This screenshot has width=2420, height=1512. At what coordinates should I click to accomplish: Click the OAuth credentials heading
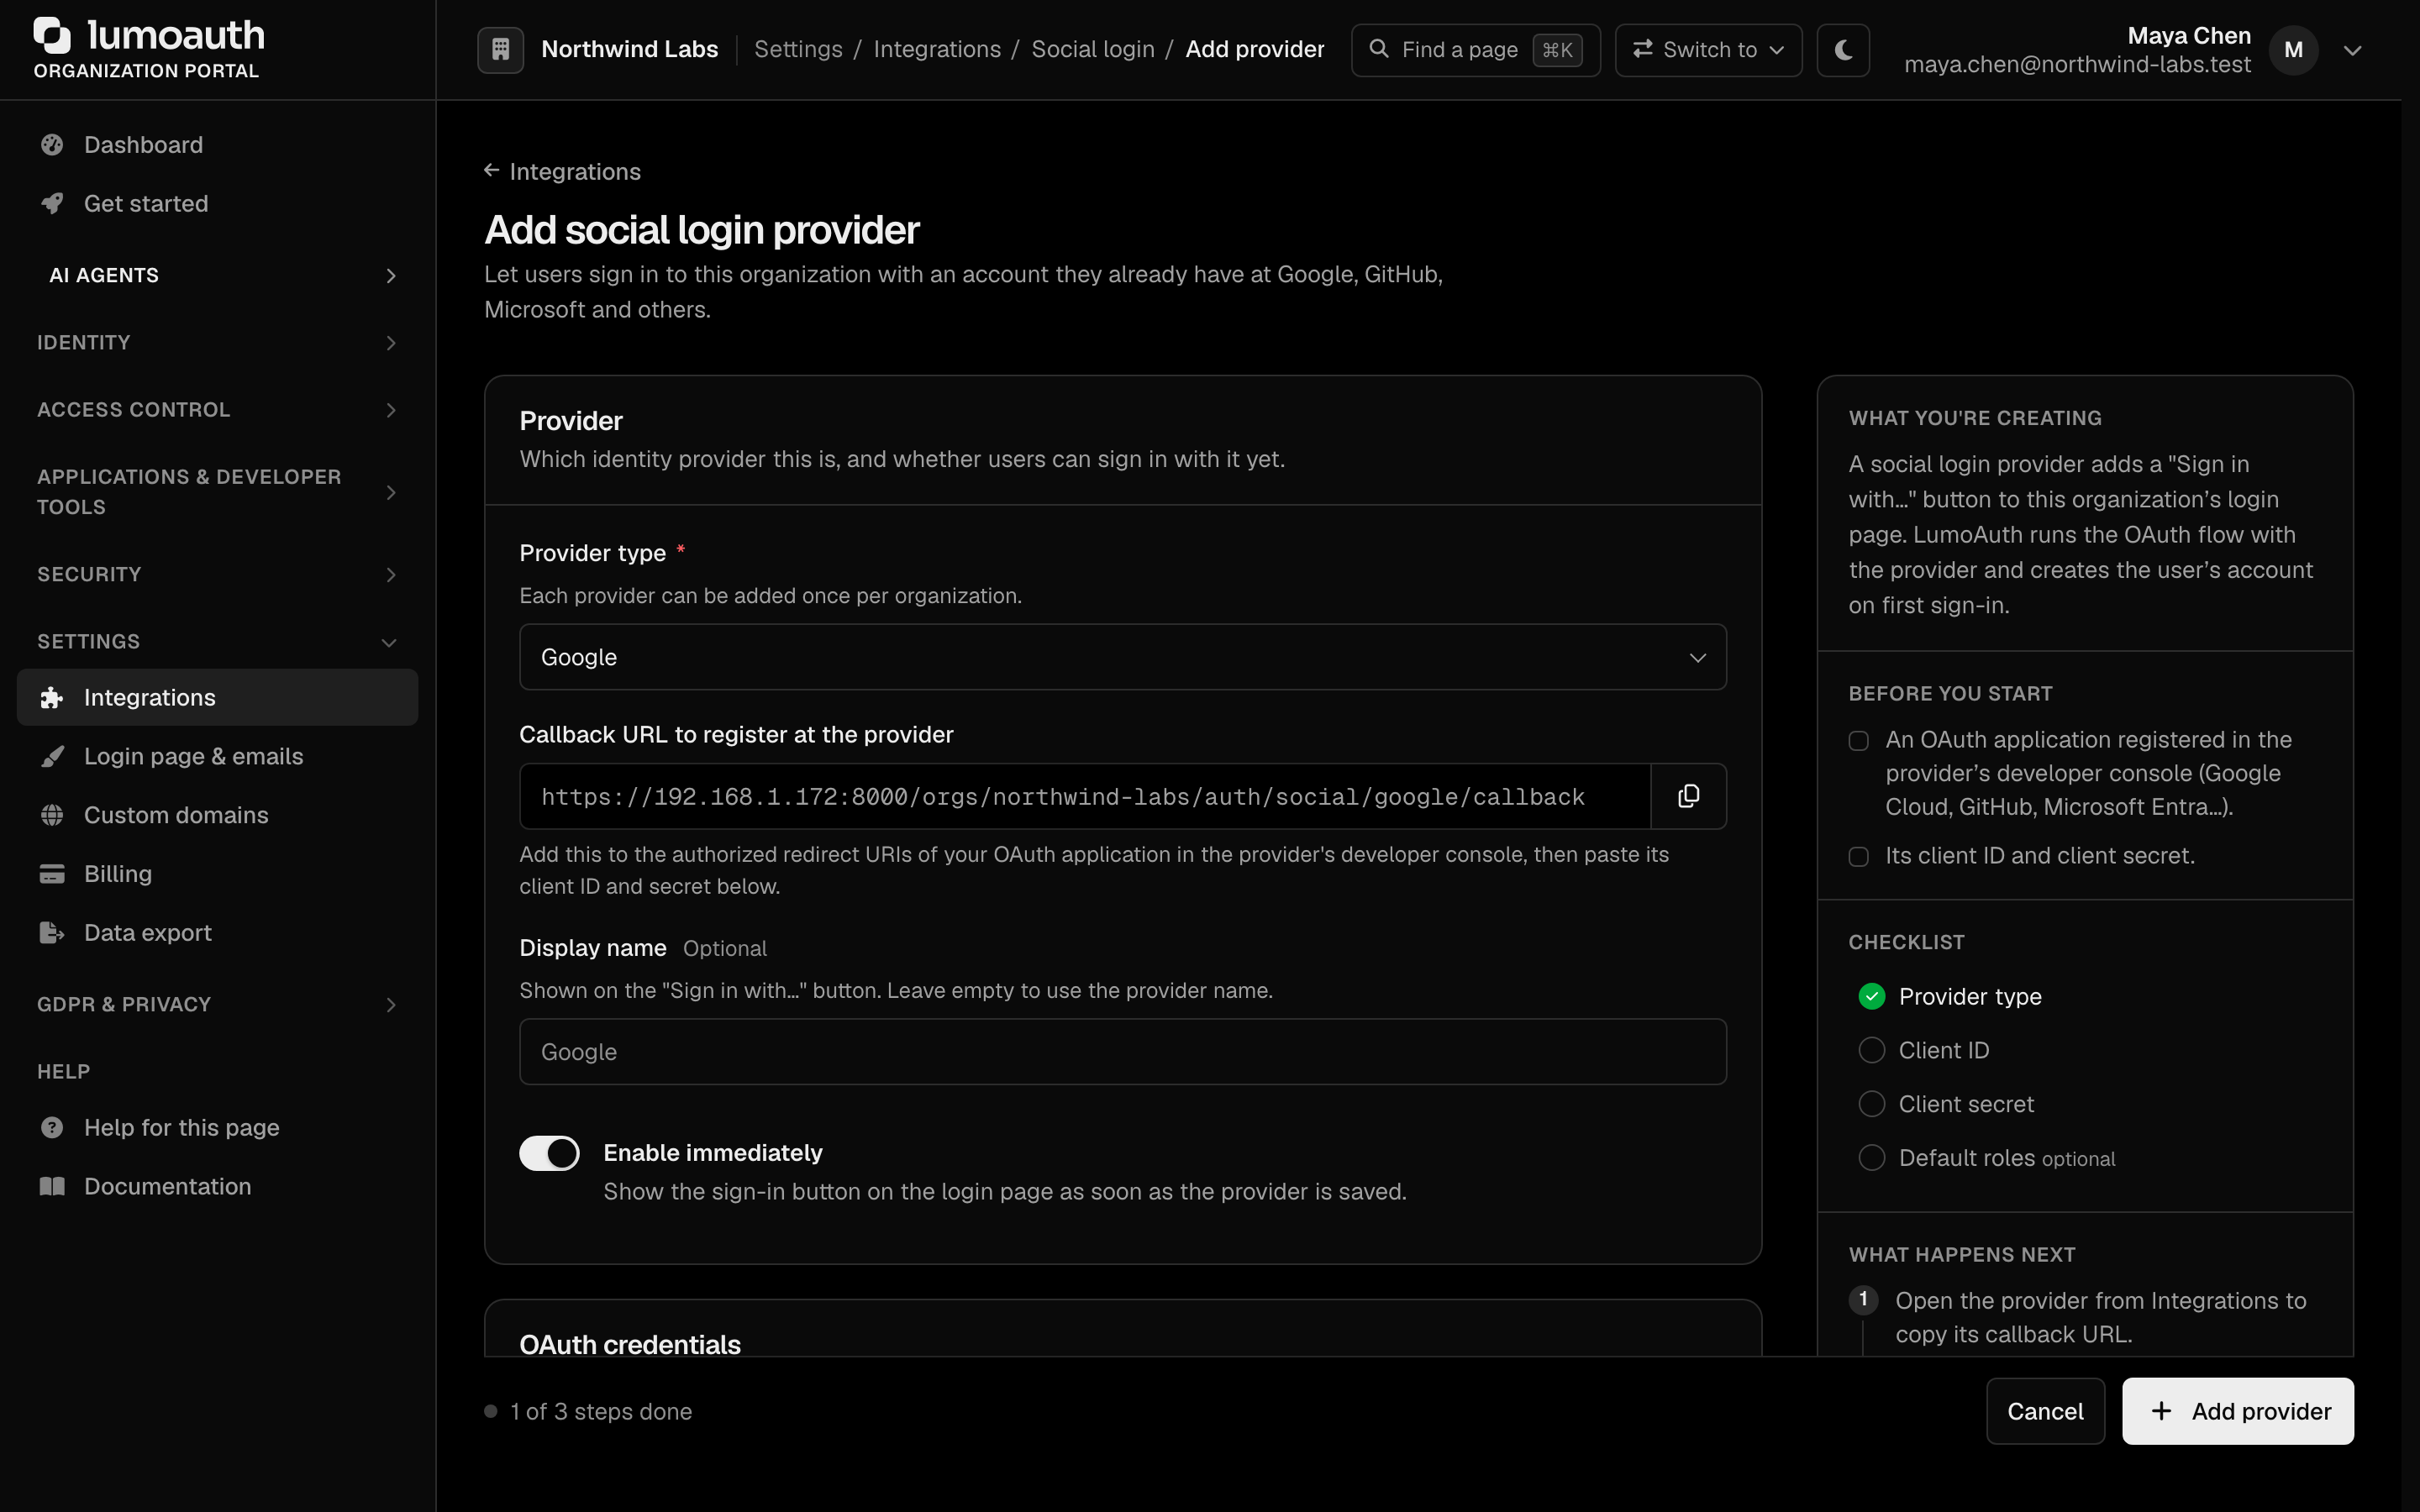pyautogui.click(x=629, y=1344)
